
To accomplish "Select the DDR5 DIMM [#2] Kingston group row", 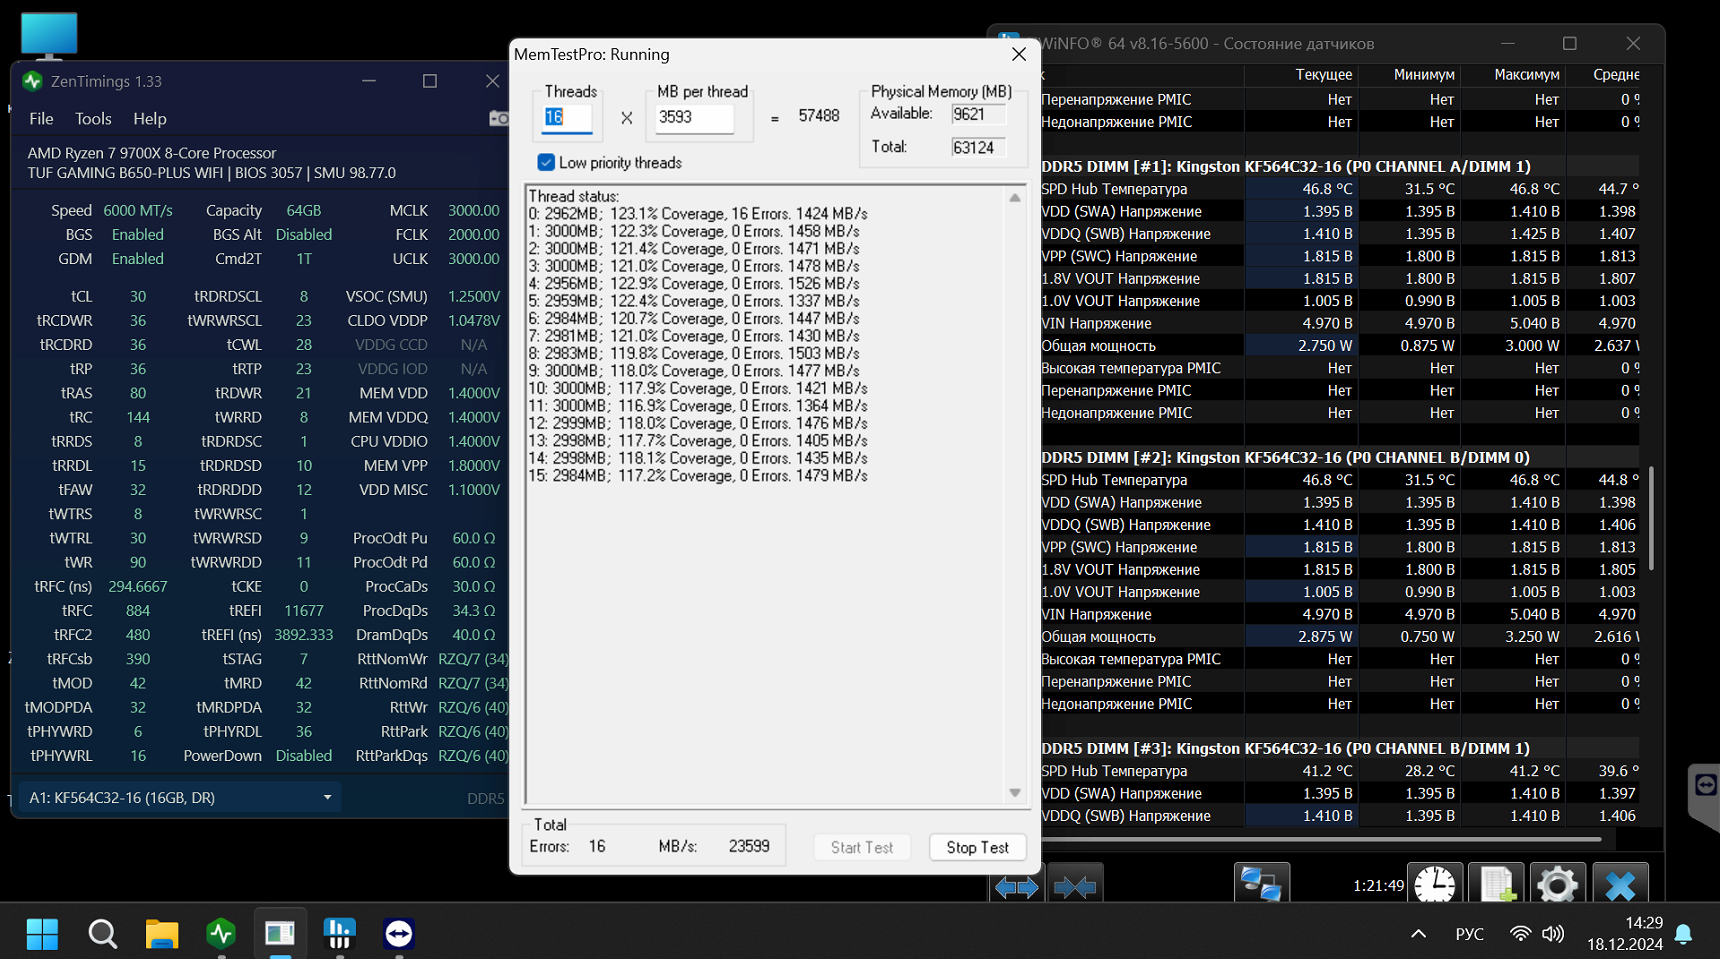I will pyautogui.click(x=1340, y=458).
